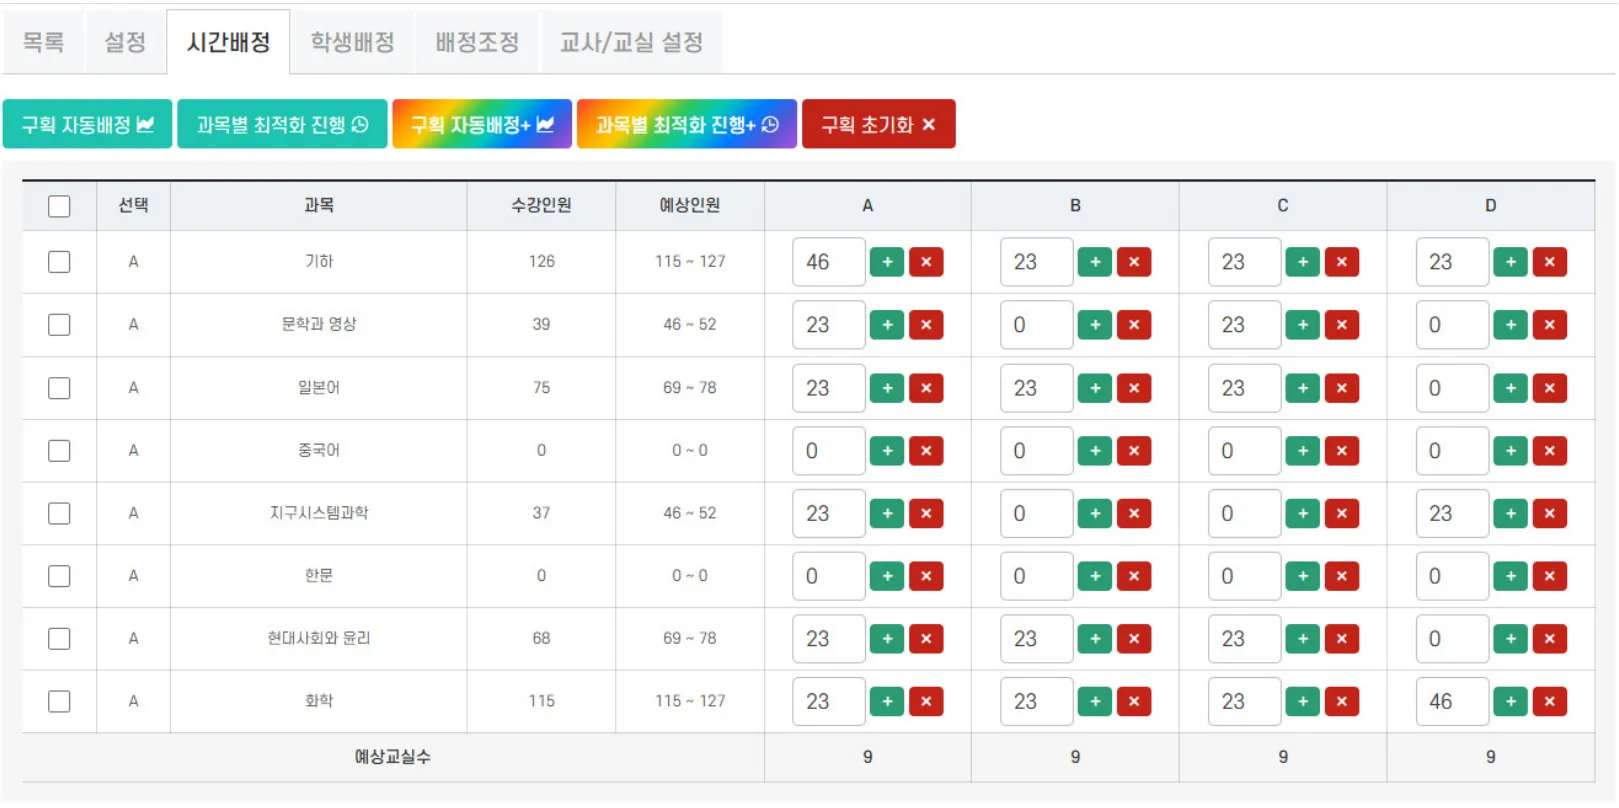Click the 현대사회와 윤리 subject name cell

319,639
